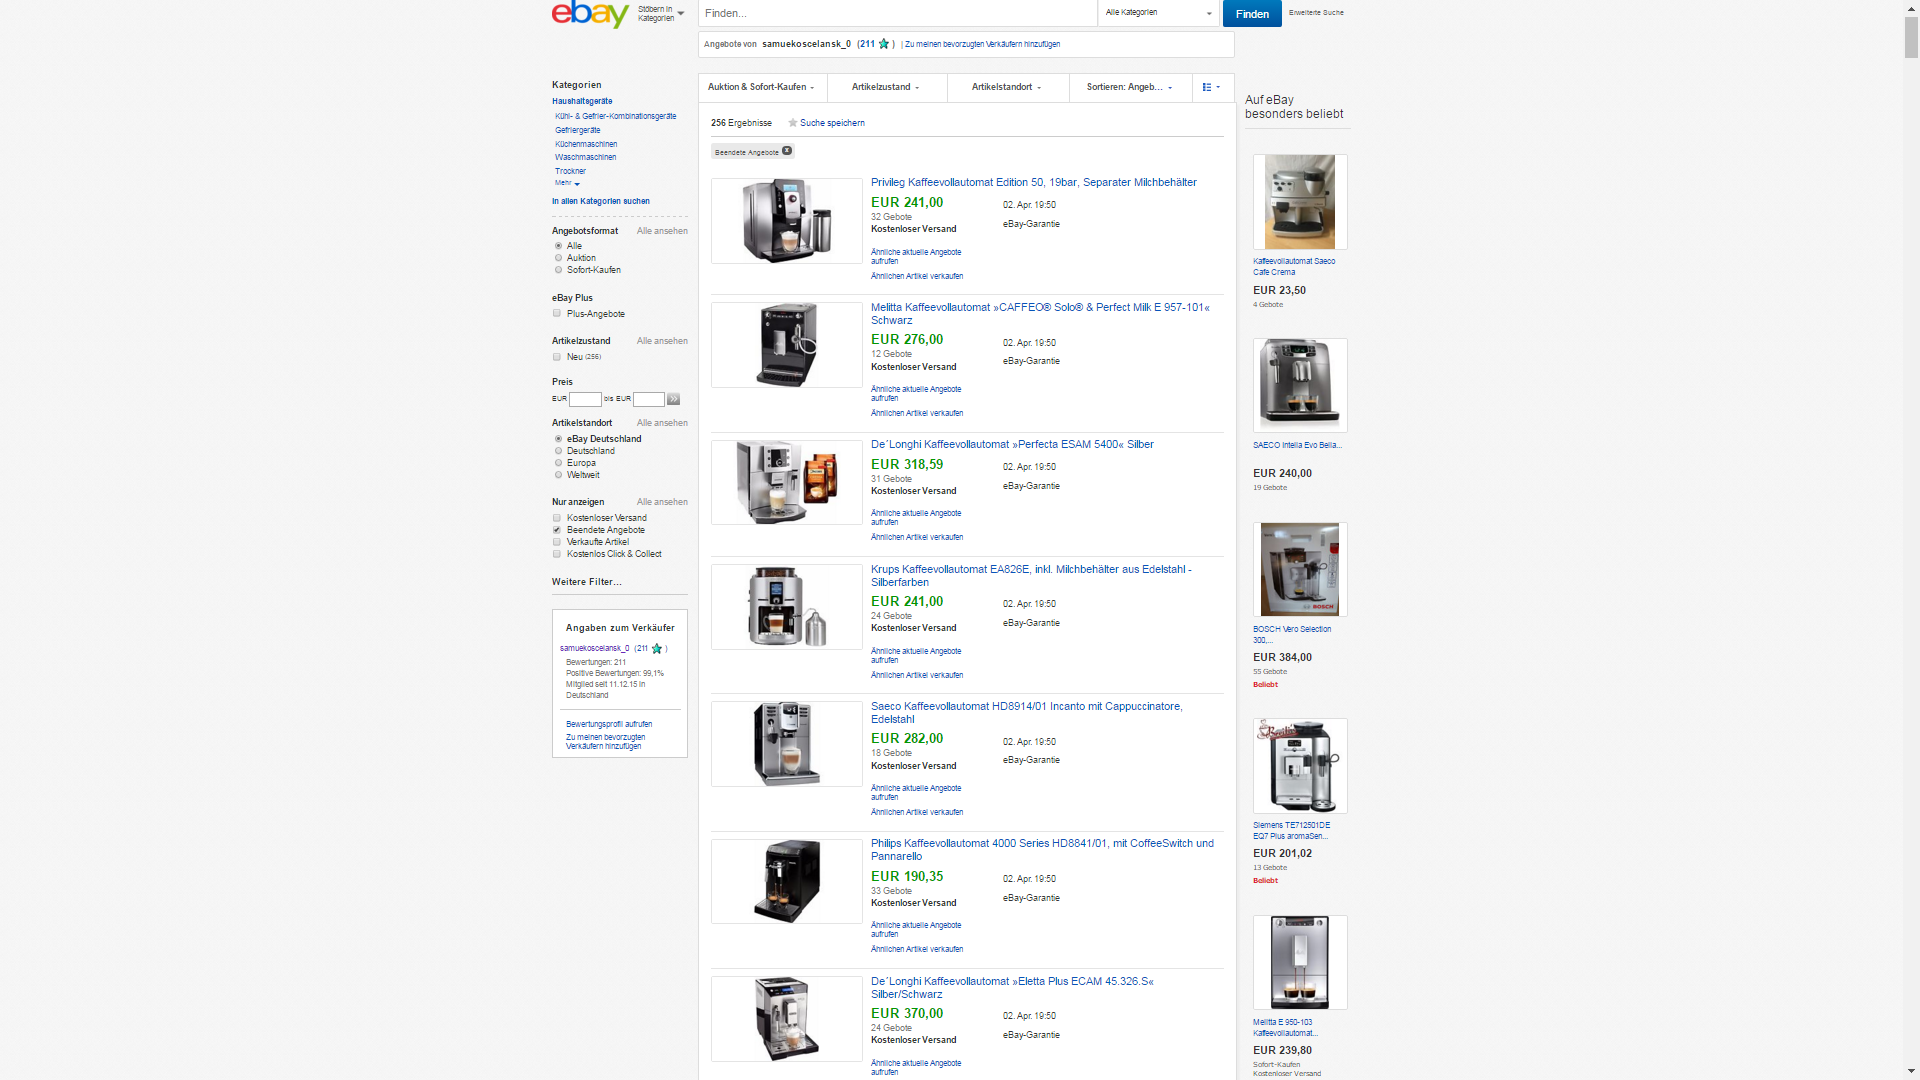1920x1080 pixels.
Task: Open the Alle Kategorien search dropdown
Action: coord(1159,13)
